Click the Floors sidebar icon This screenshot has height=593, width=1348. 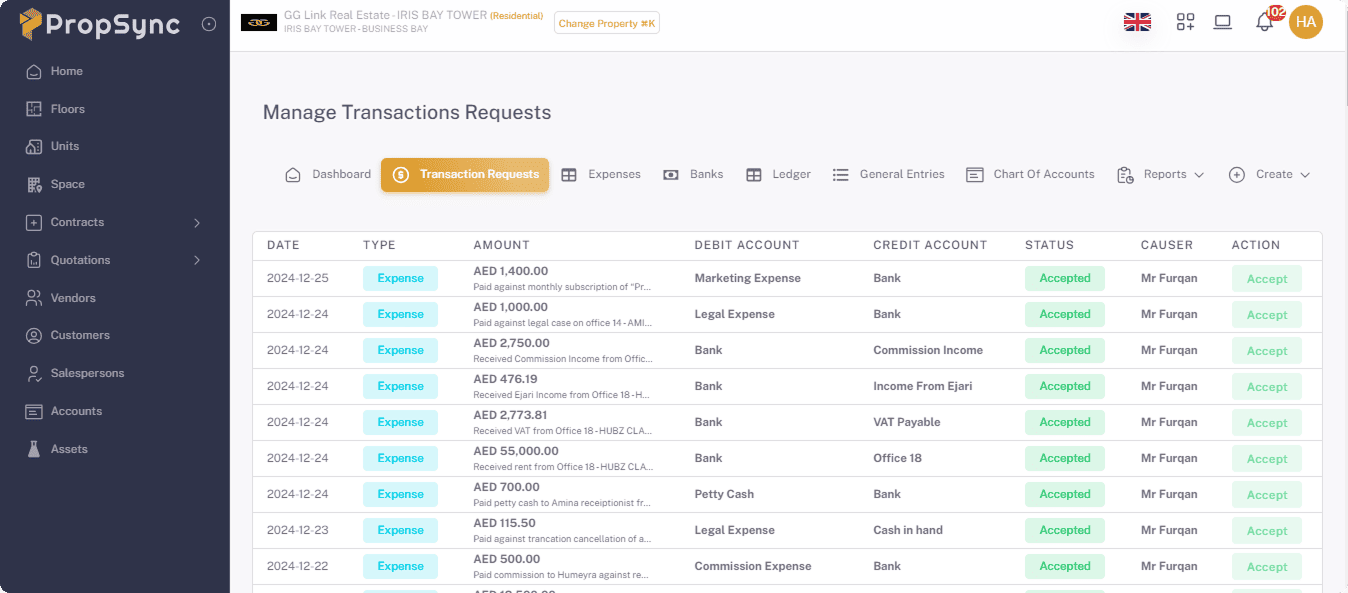point(34,109)
